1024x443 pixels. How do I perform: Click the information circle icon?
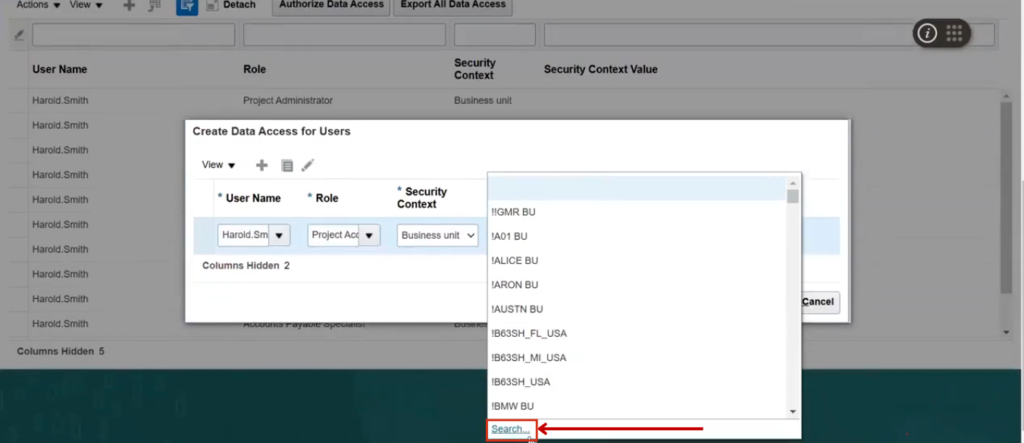pos(927,33)
